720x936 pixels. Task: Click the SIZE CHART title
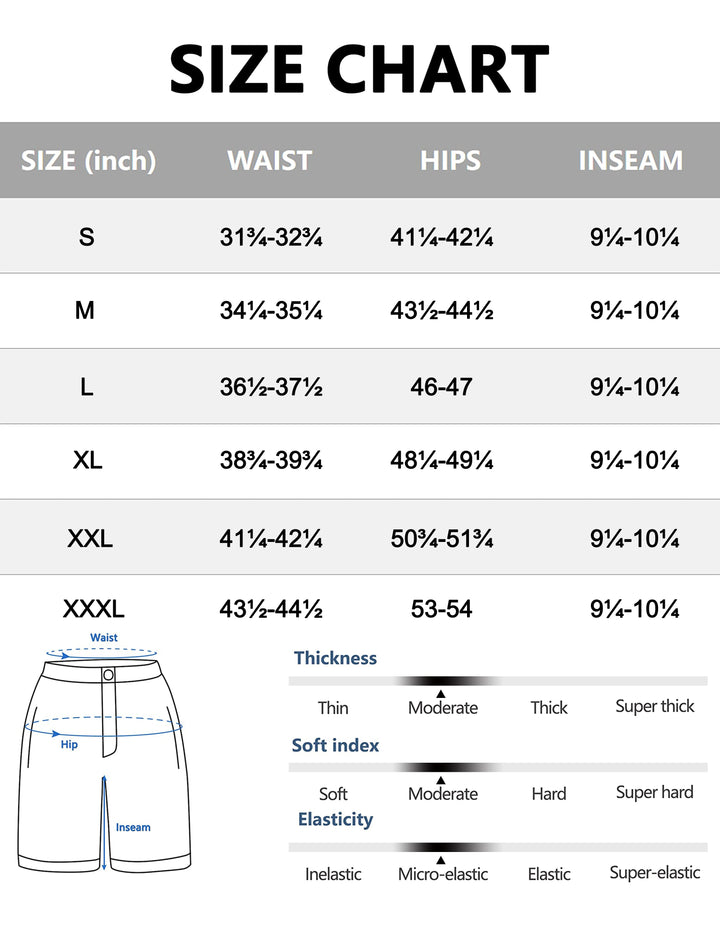pyautogui.click(x=360, y=70)
